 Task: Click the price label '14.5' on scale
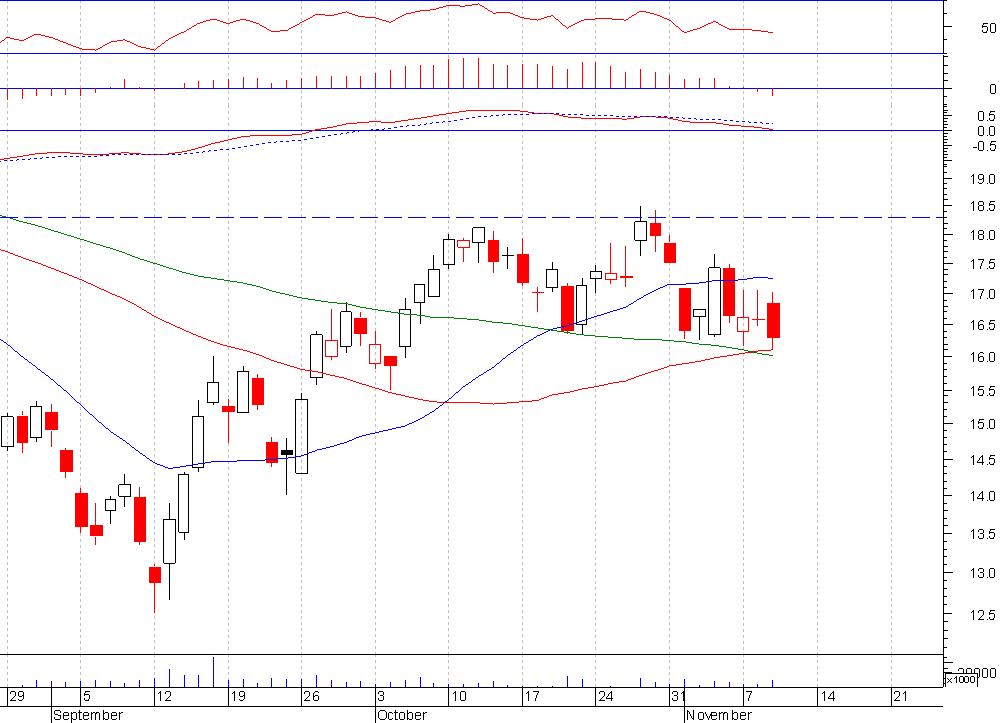coord(982,460)
